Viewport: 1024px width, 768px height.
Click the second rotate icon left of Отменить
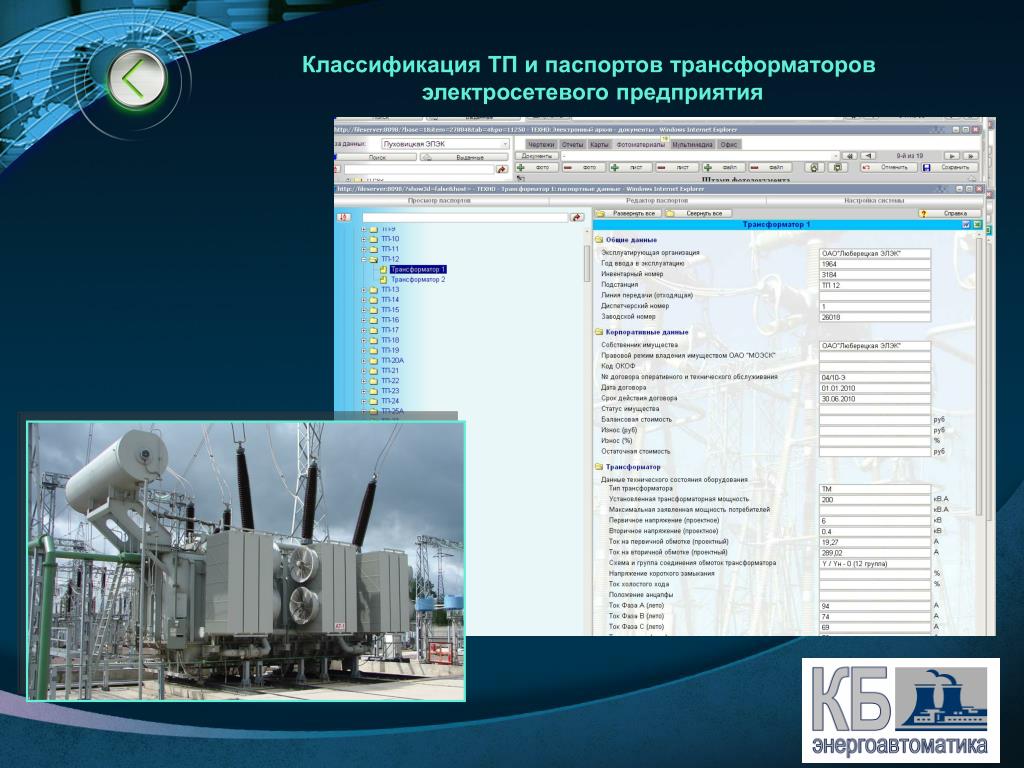tap(838, 168)
